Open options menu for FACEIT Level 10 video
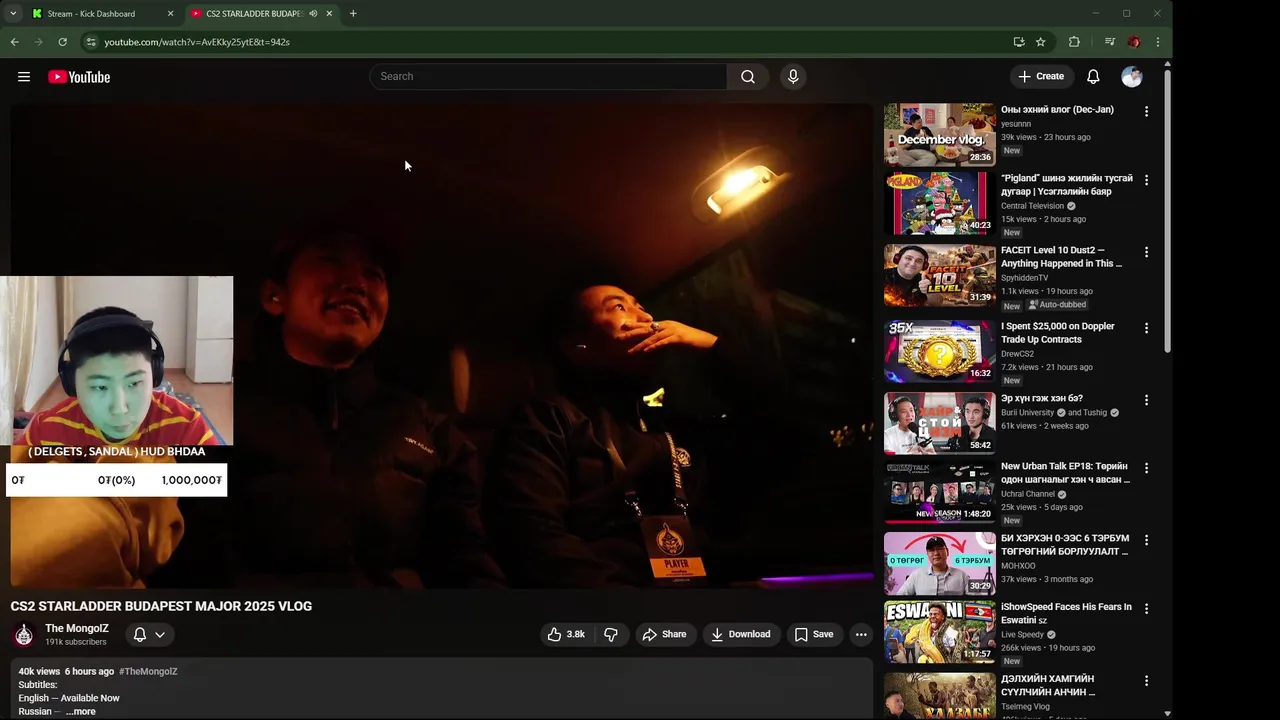 pos(1146,252)
